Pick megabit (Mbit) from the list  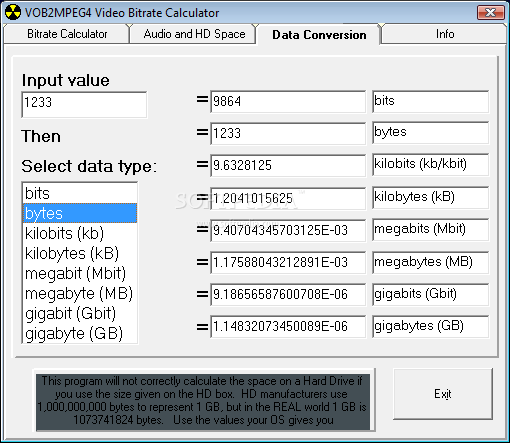pos(80,273)
